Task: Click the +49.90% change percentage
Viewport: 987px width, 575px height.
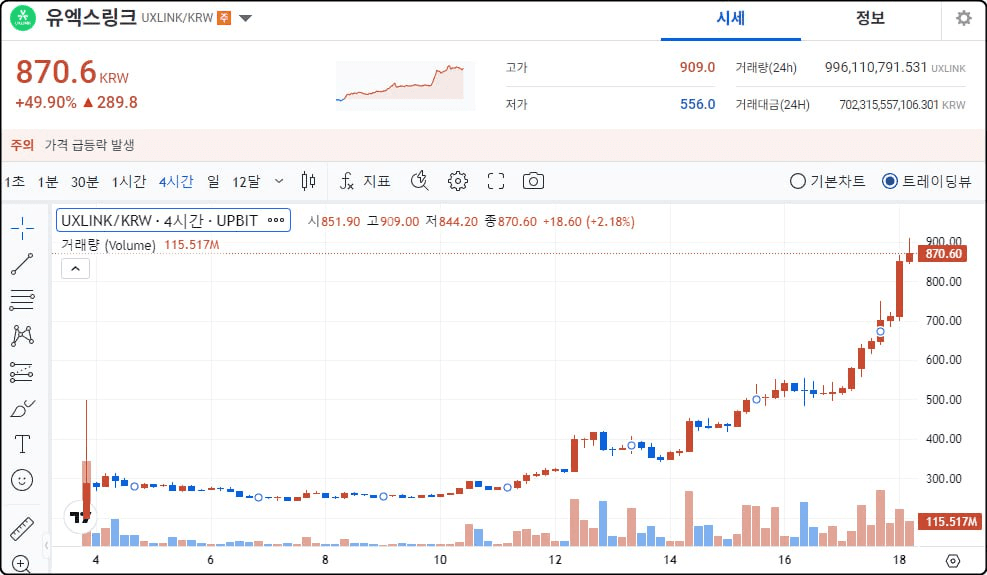Action: [45, 103]
